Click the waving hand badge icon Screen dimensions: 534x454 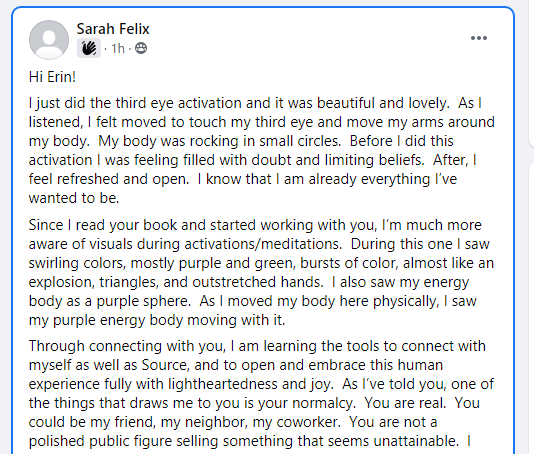pos(89,48)
